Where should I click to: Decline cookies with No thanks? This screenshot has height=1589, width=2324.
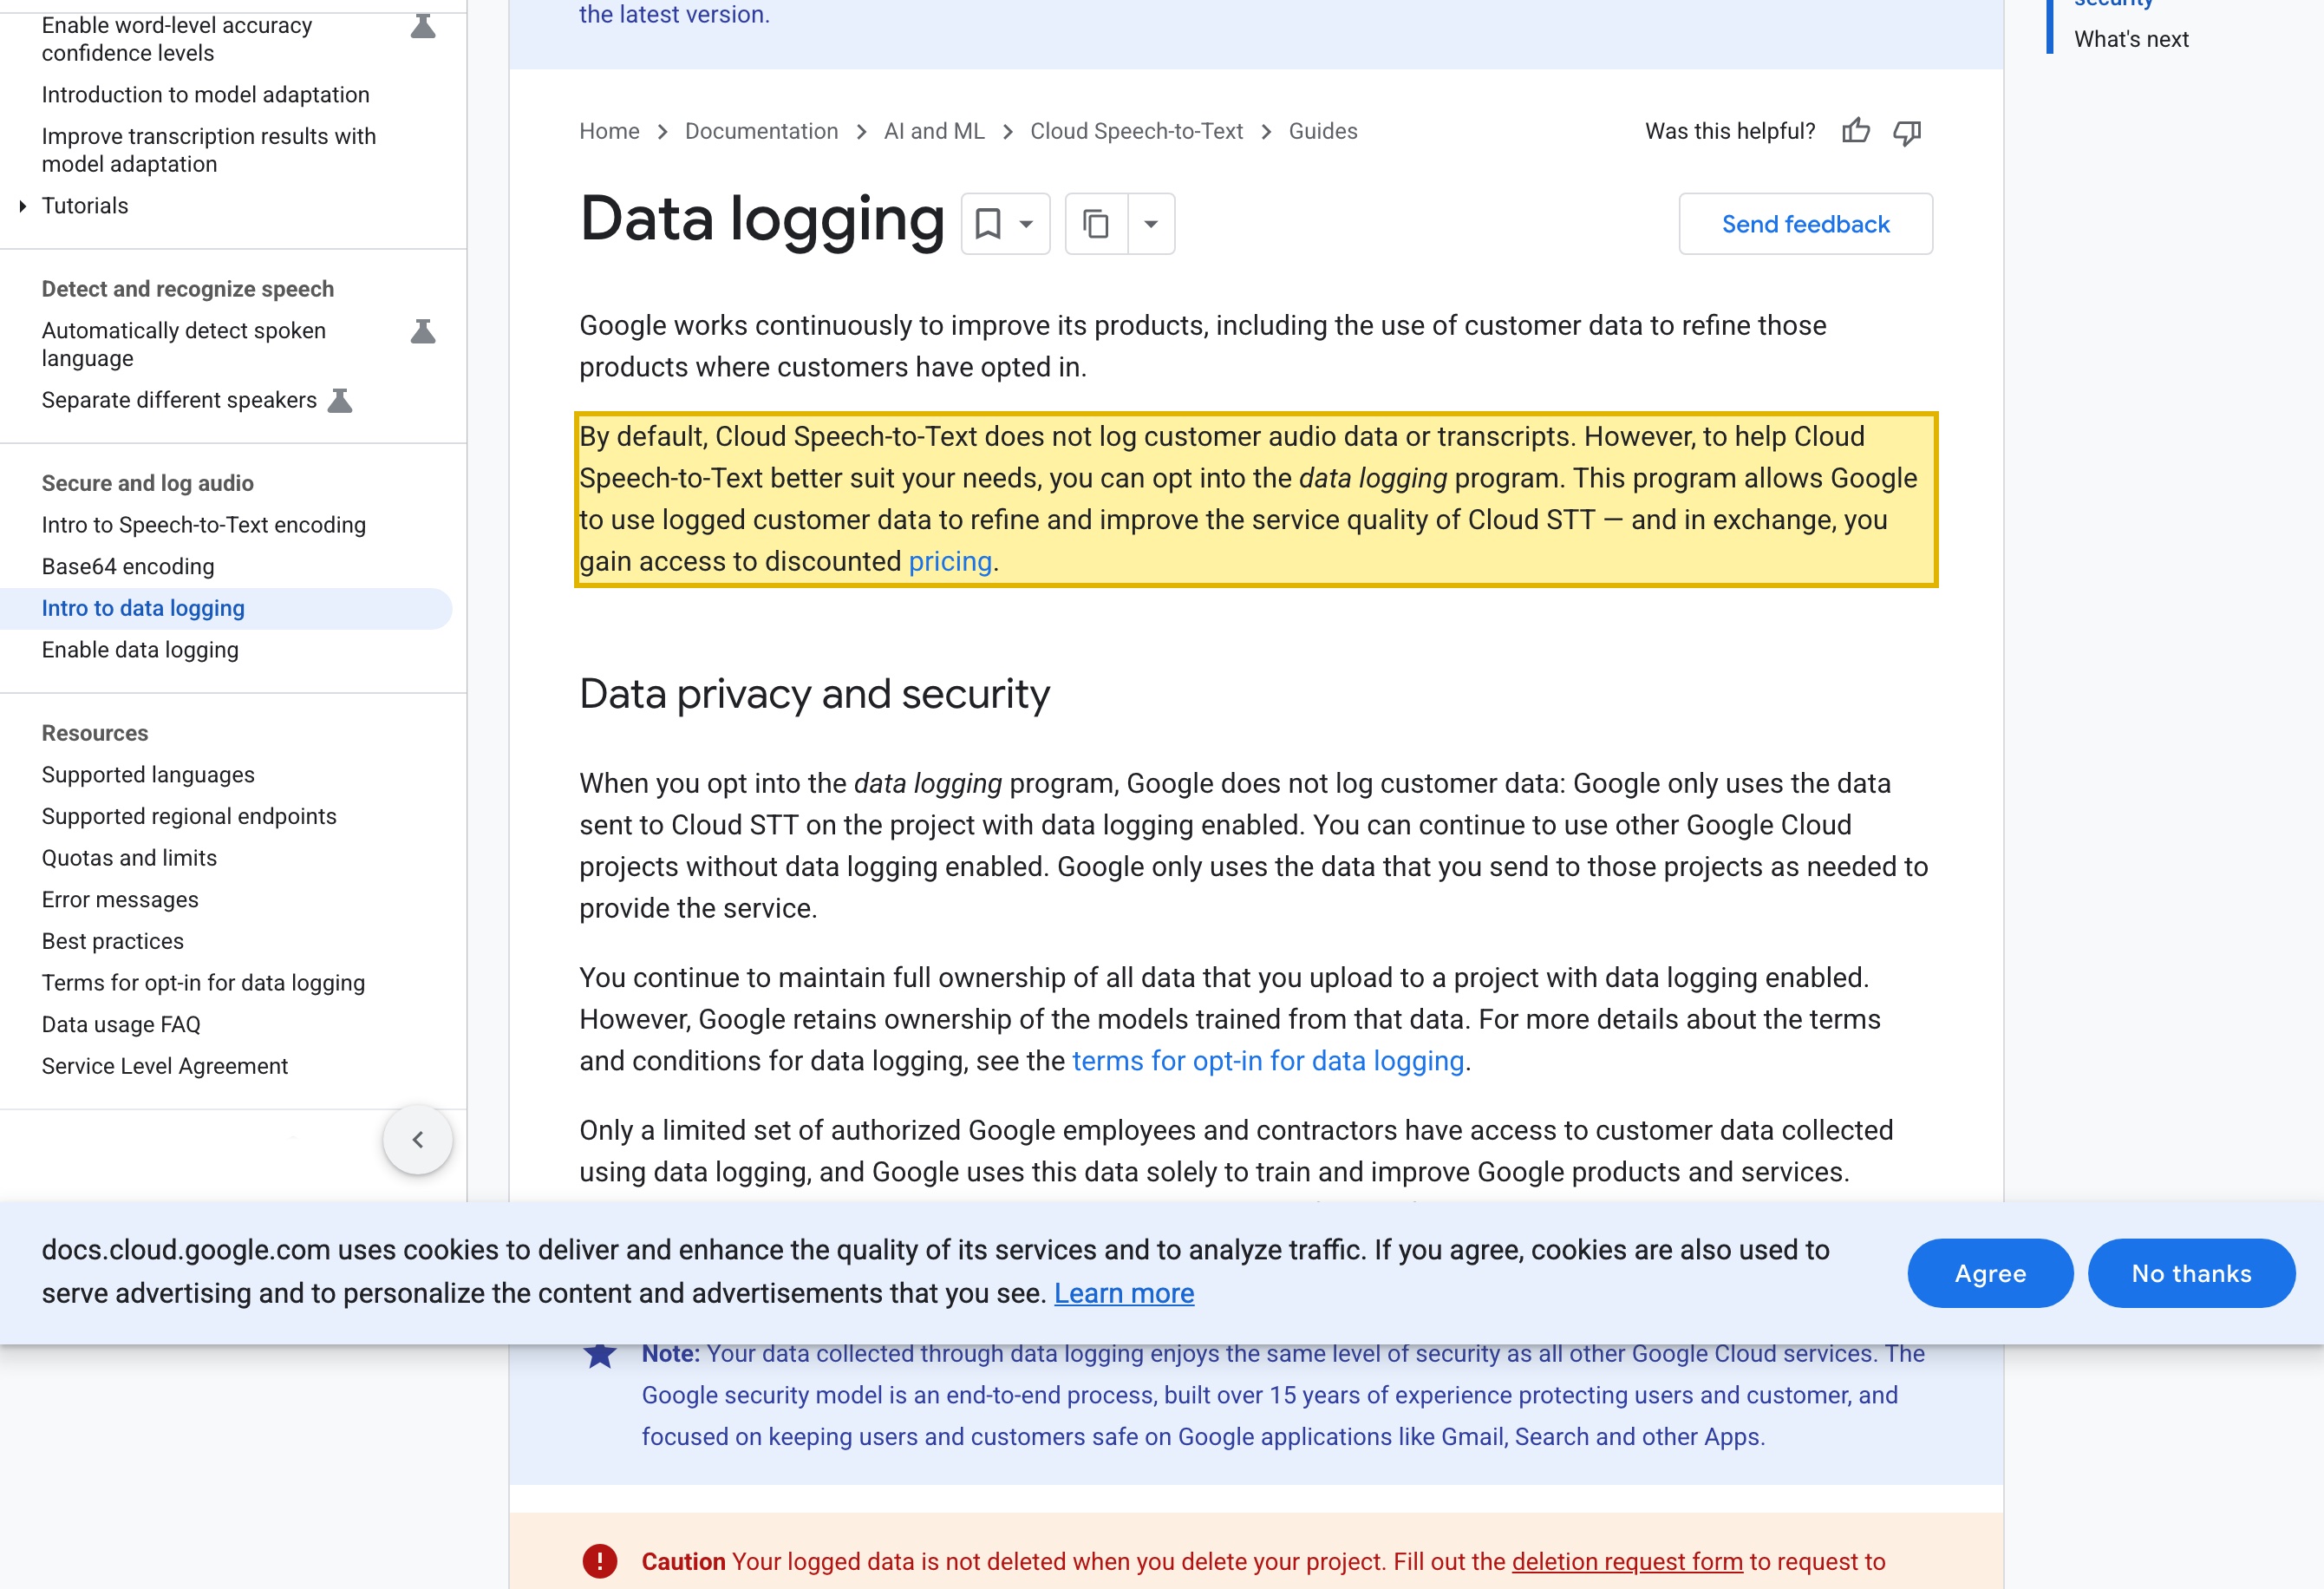(2191, 1273)
